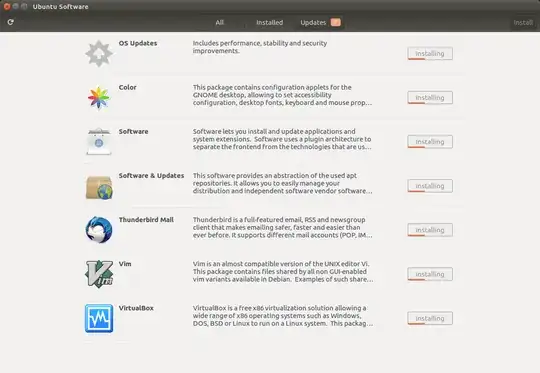The width and height of the screenshot is (540, 373).
Task: Click the Thunderbird Mail icon
Action: tap(99, 230)
